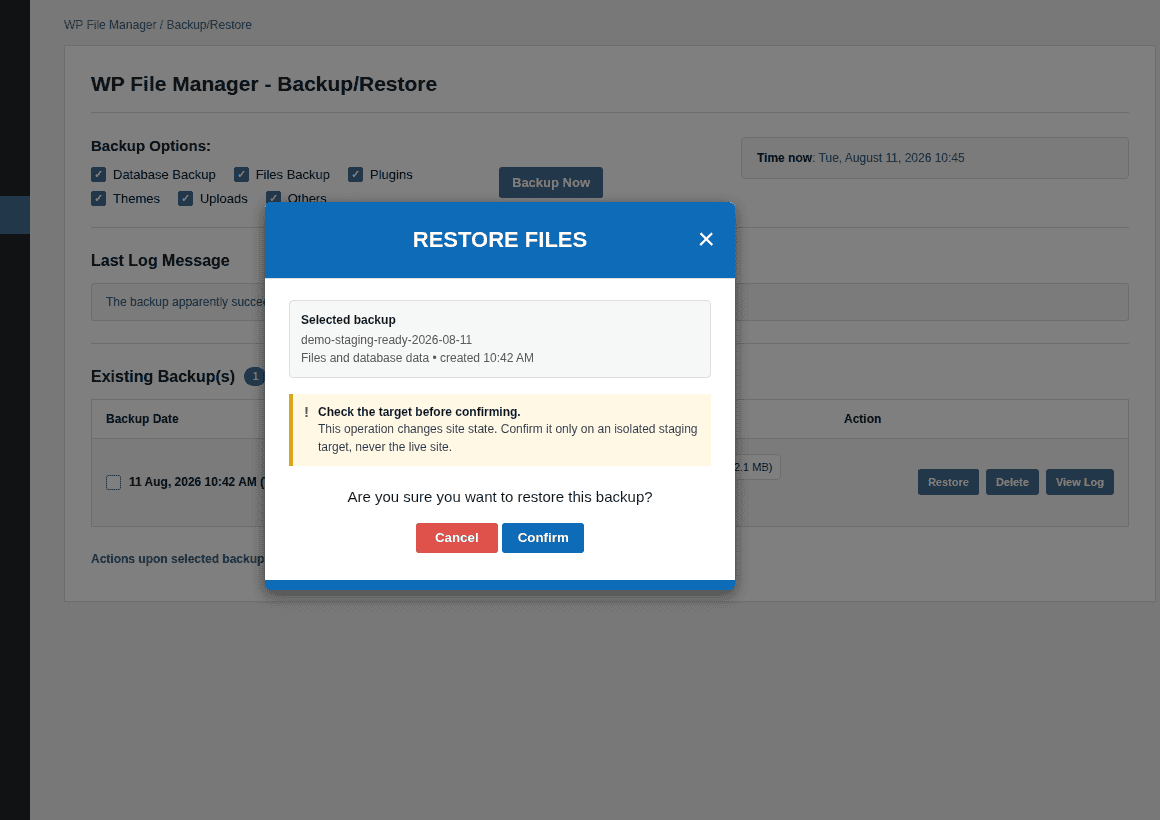
Task: Click 'Check the target before confirming.' heading
Action: (x=419, y=411)
